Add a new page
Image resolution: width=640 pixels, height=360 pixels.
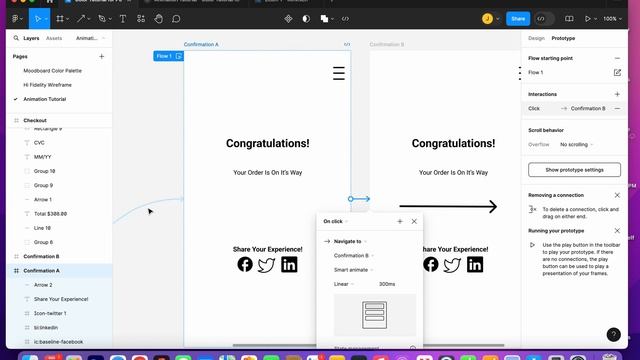(102, 56)
